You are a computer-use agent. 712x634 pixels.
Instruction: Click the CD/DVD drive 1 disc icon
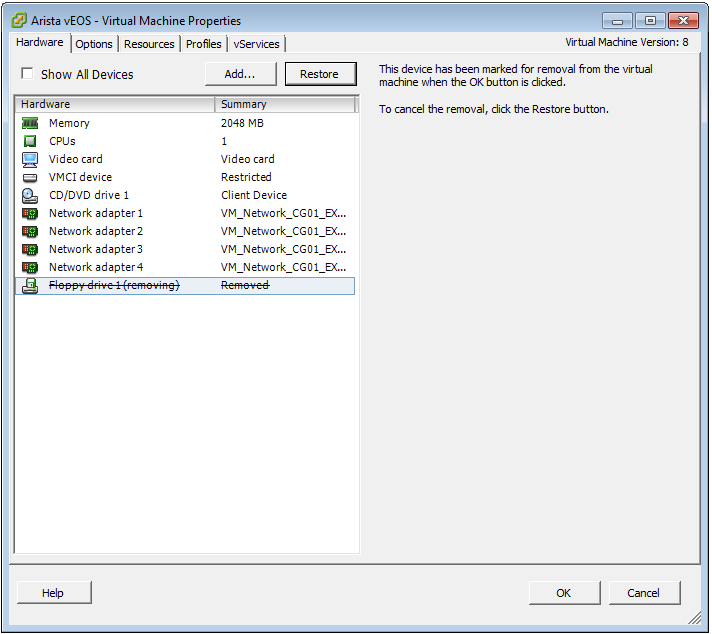(x=30, y=195)
